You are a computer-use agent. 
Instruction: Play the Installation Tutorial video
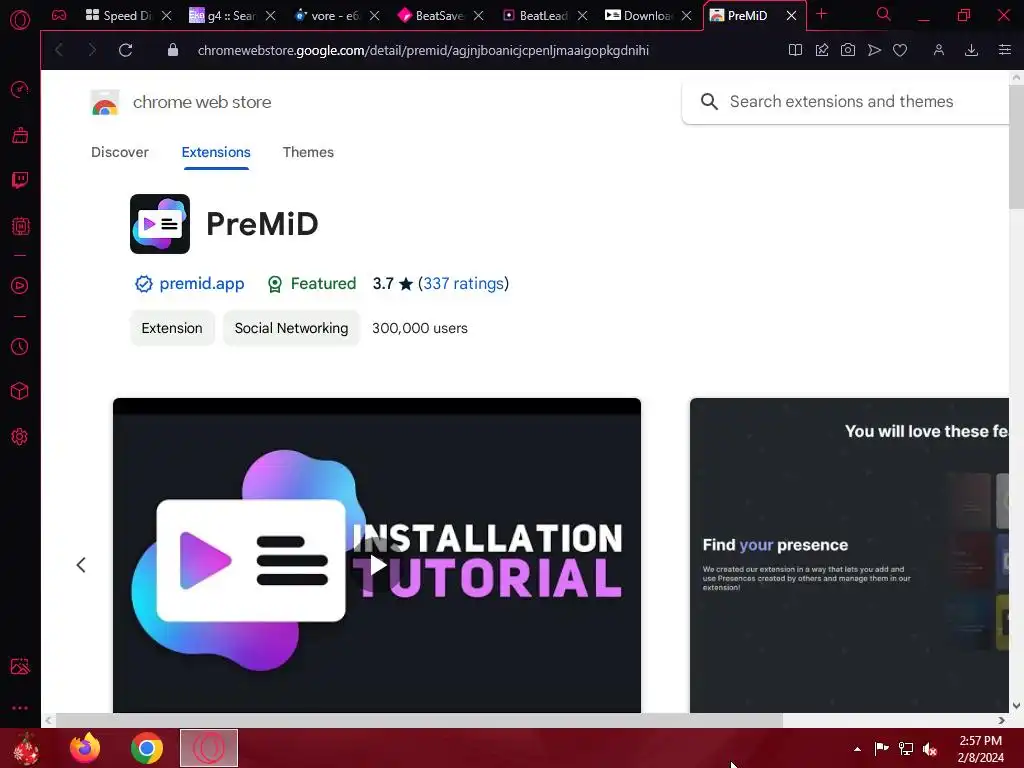377,565
